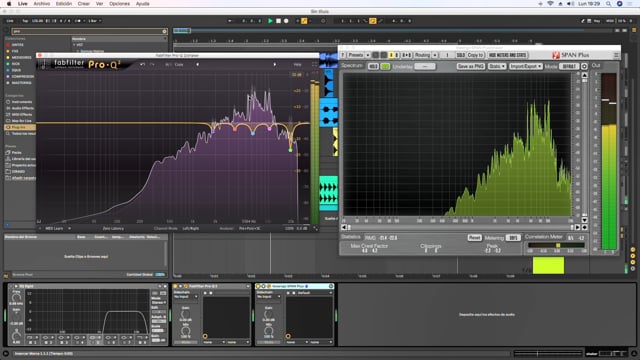Open SPAN Plus help question-mark button
Viewport: 640px width, 360px height.
(x=343, y=55)
